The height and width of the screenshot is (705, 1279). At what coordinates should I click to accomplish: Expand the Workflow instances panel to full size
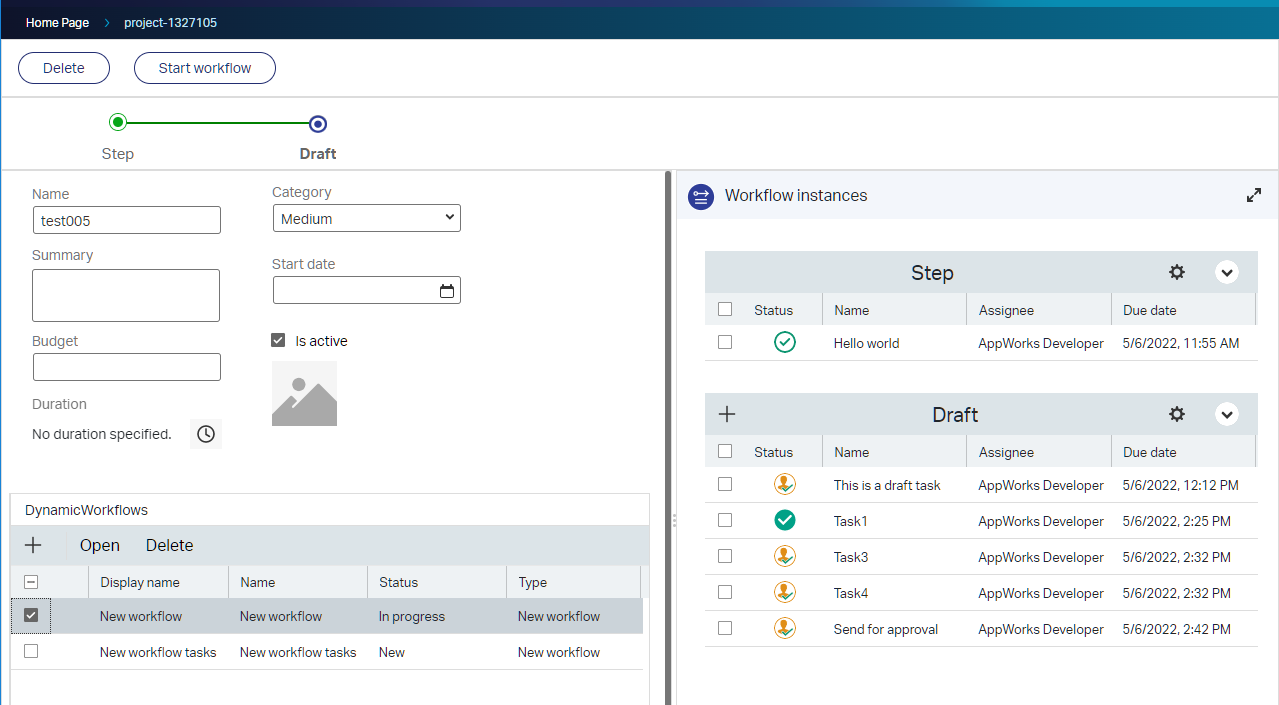pos(1253,196)
